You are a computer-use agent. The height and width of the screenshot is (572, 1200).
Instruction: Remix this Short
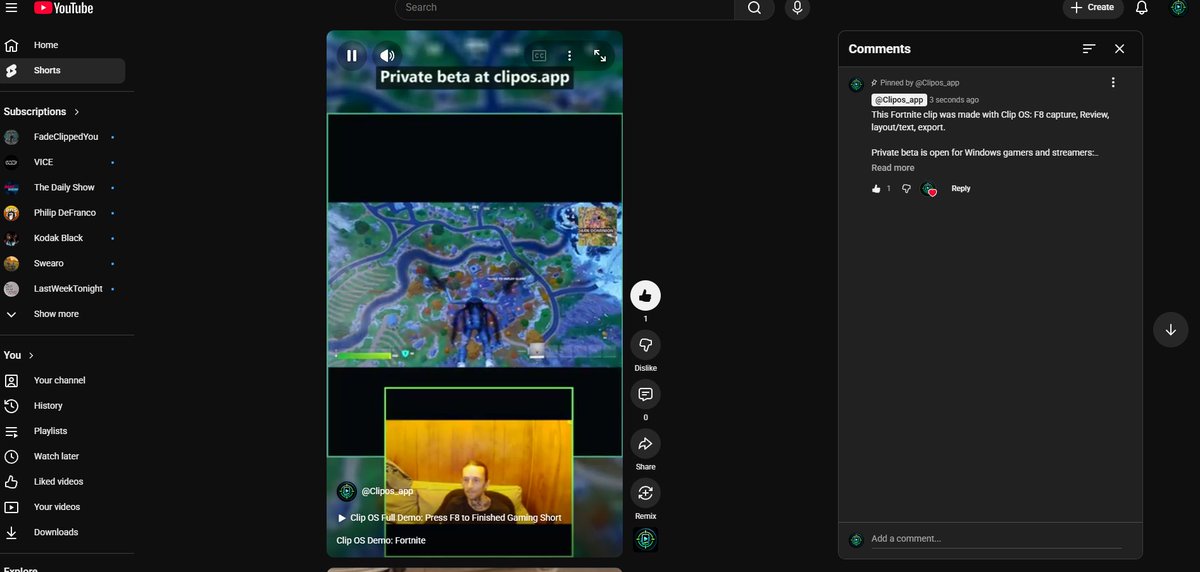[x=645, y=493]
